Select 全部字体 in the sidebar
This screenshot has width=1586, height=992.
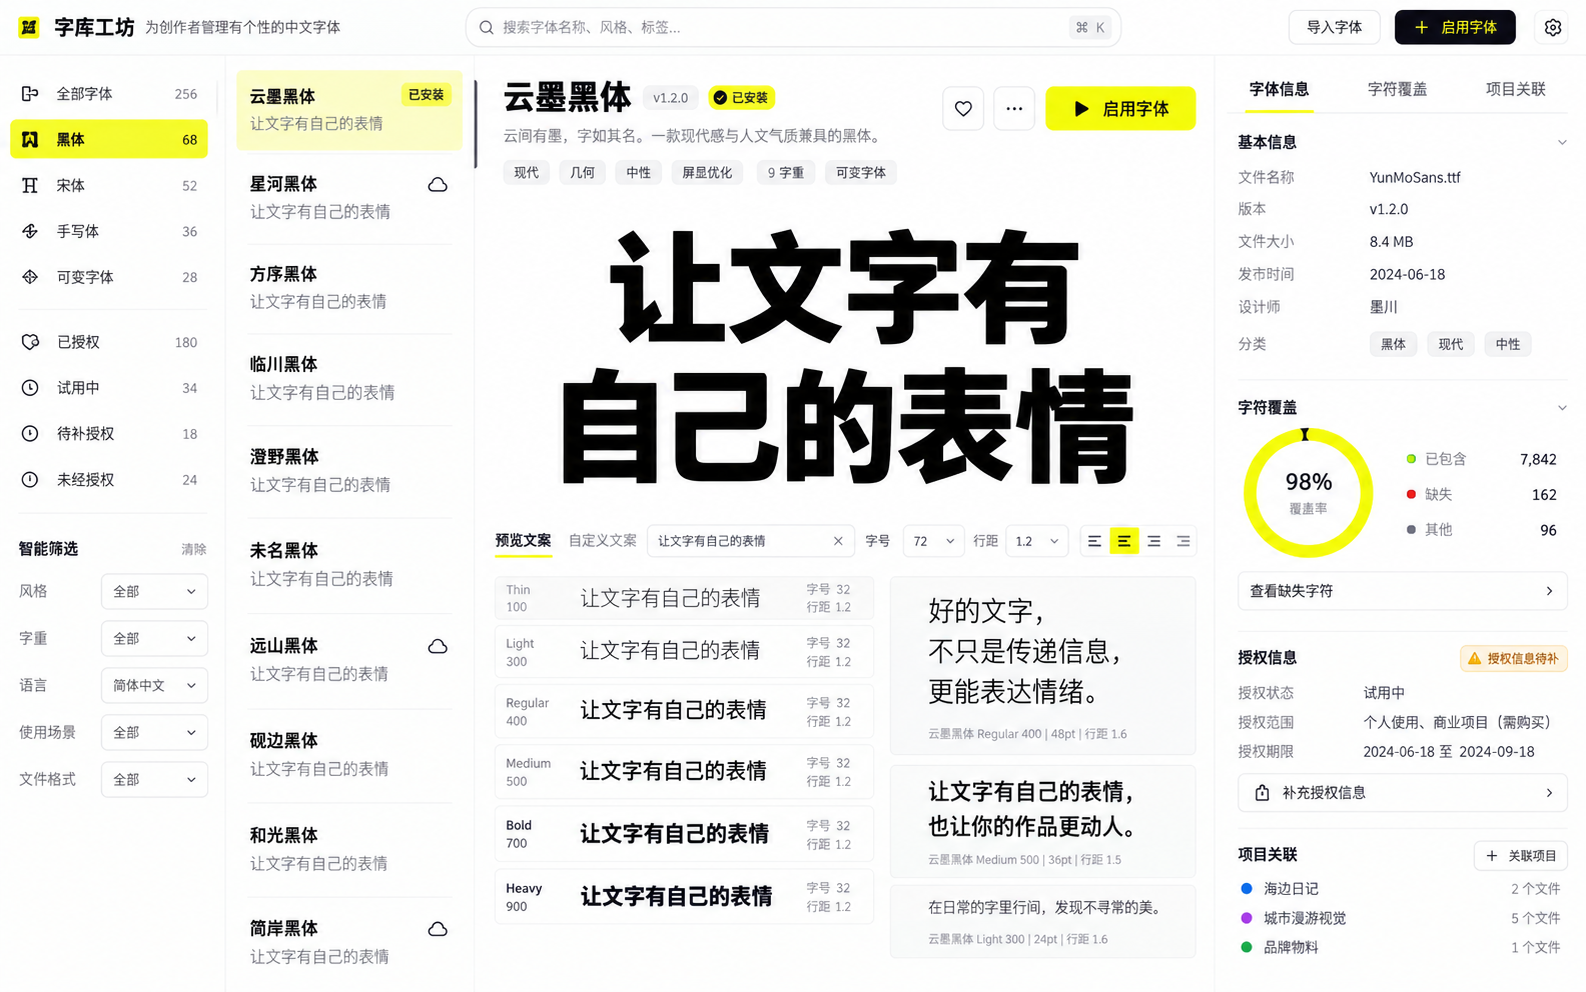coord(109,94)
